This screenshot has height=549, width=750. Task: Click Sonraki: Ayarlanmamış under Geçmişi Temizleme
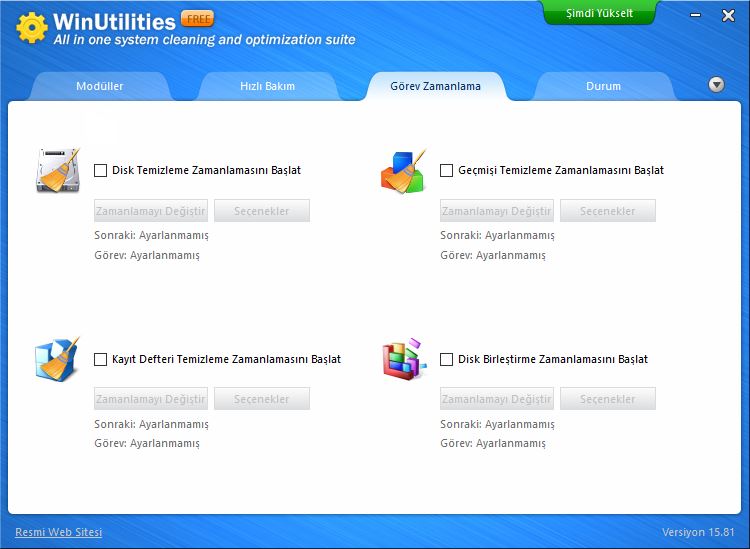point(497,235)
